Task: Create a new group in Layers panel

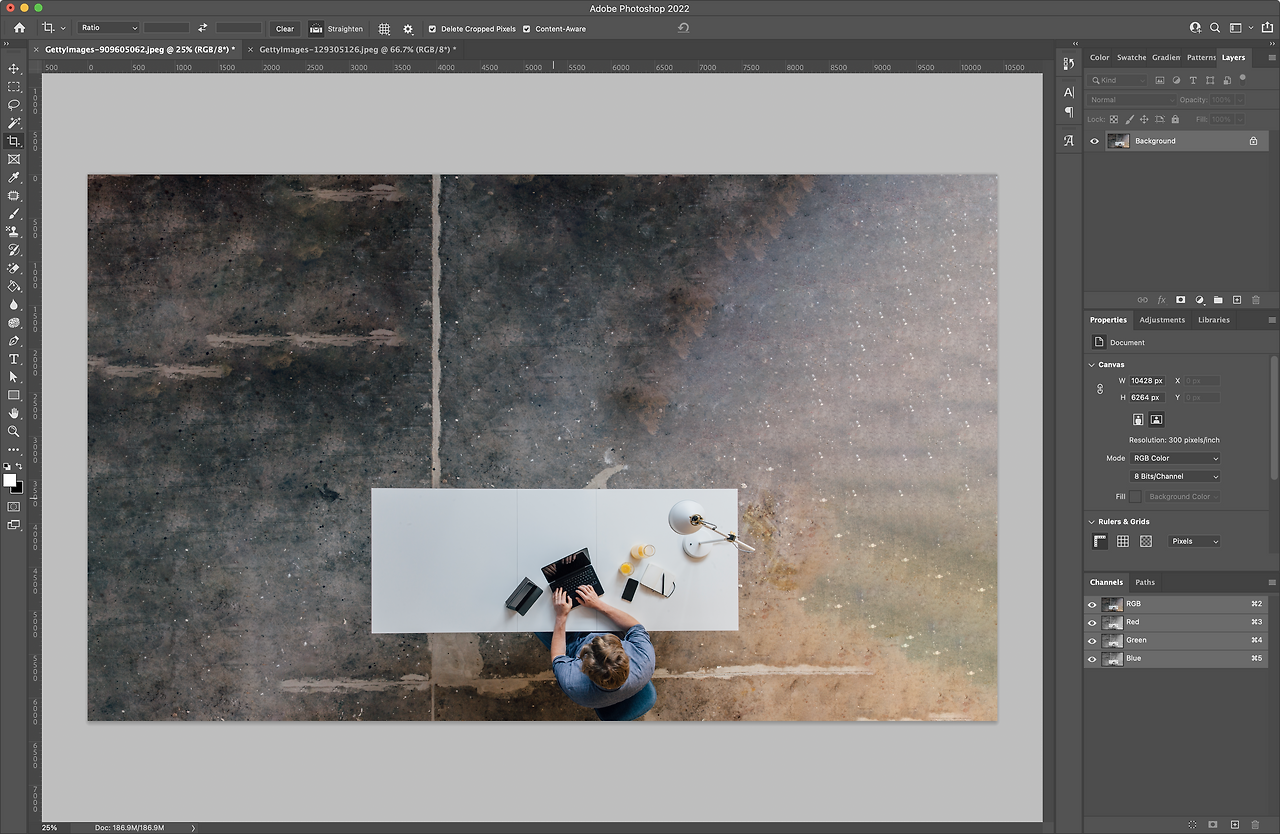Action: tap(1218, 300)
